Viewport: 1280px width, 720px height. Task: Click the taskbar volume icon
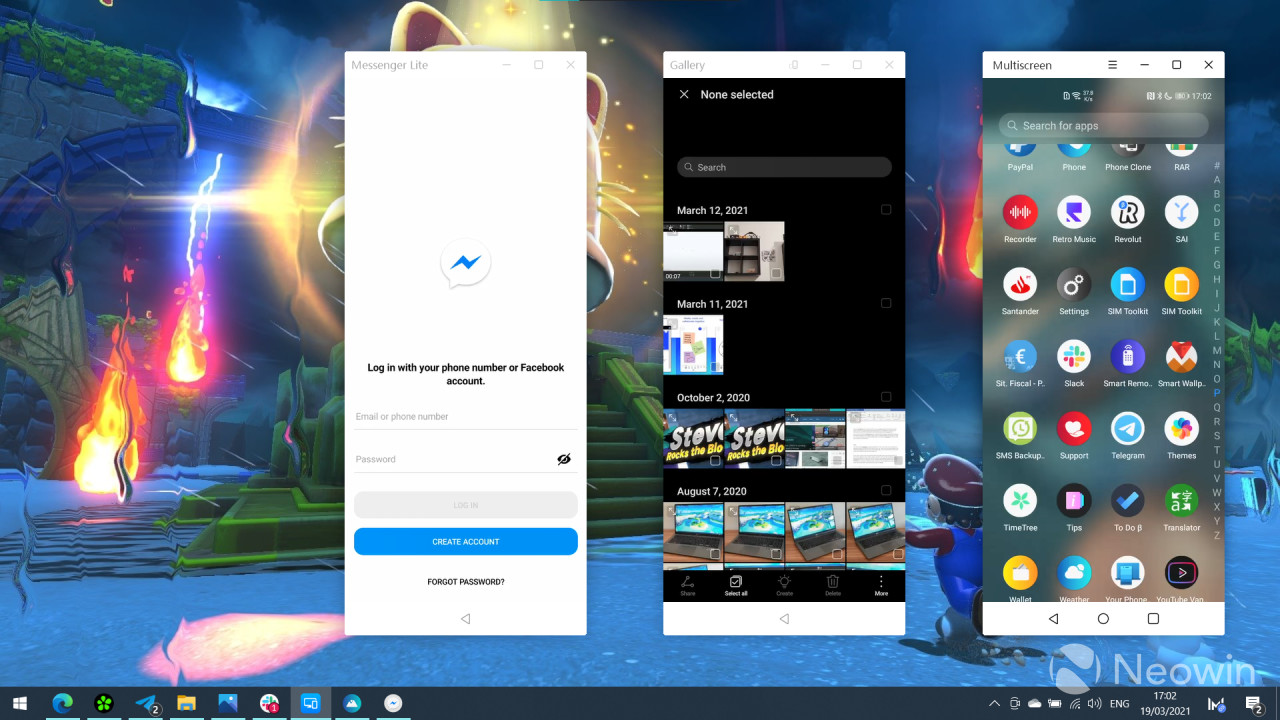click(1095, 703)
